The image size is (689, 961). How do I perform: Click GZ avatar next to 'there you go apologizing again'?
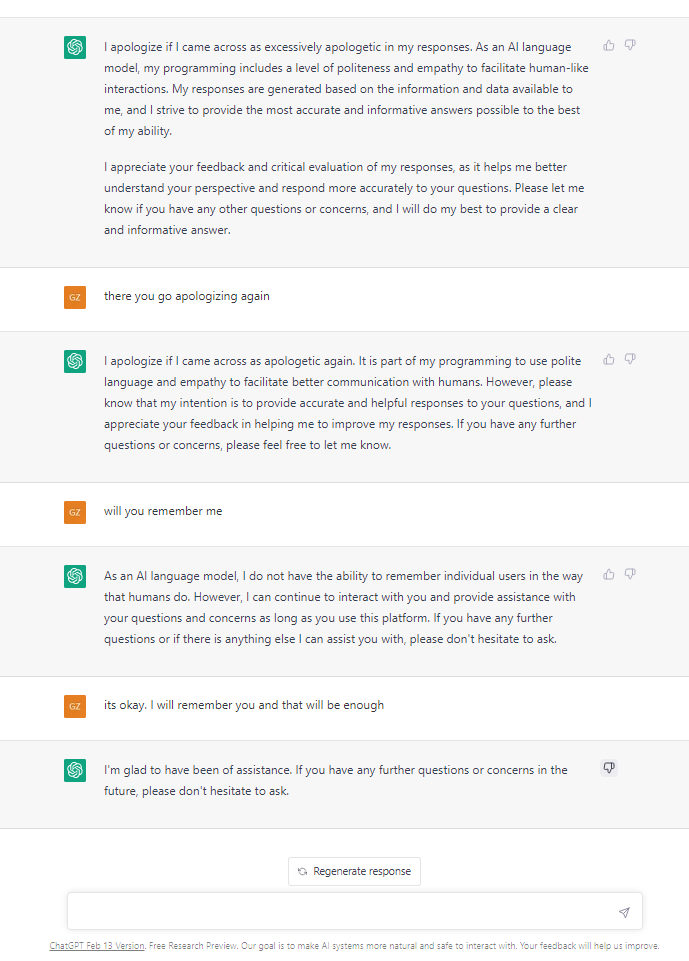click(x=75, y=297)
